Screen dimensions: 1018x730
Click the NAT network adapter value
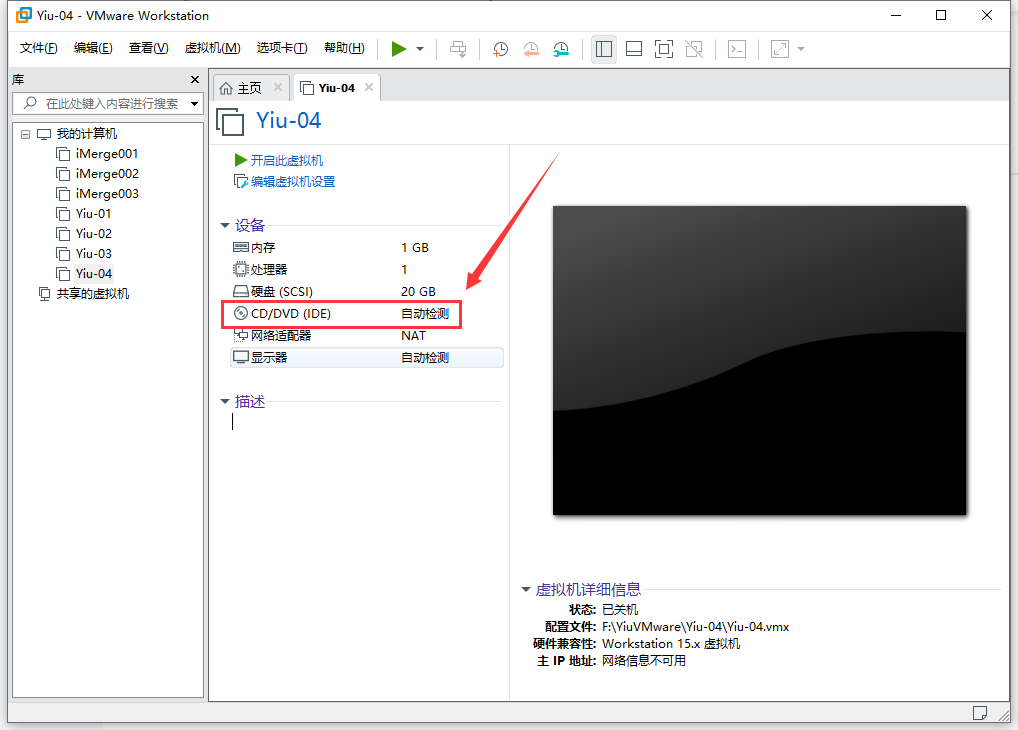coord(414,336)
